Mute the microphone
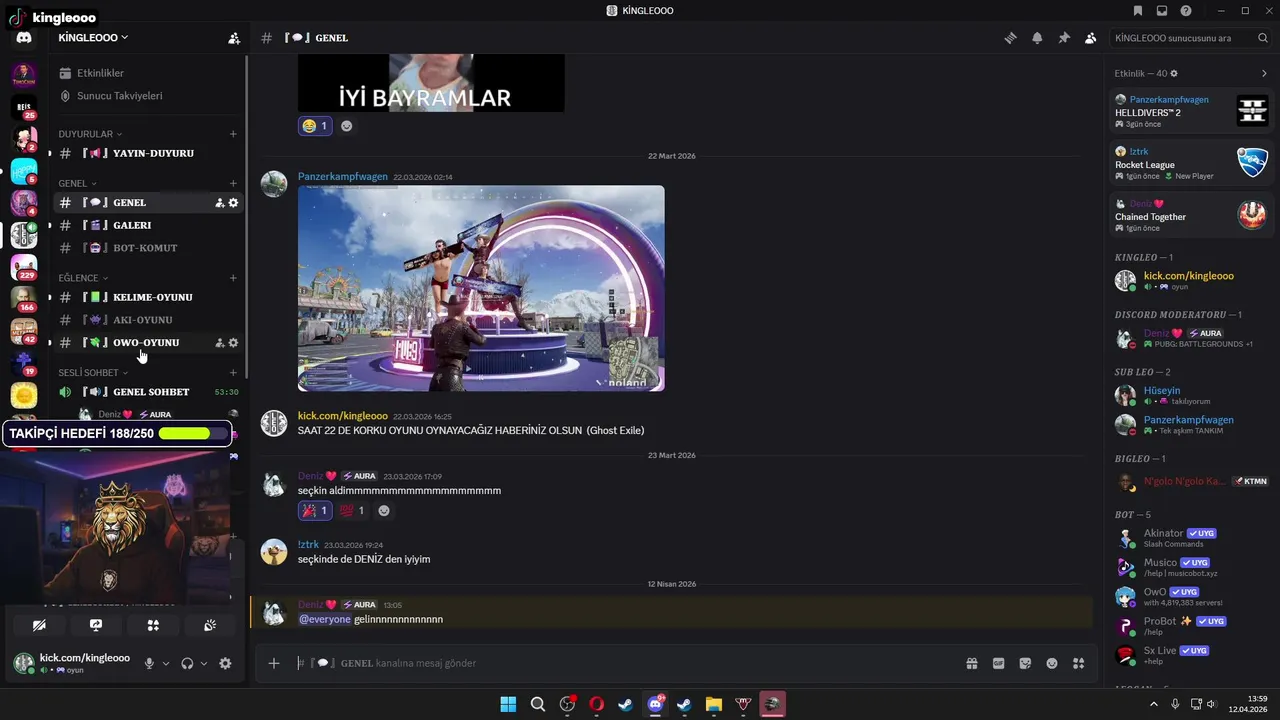The width and height of the screenshot is (1280, 720). click(x=149, y=663)
